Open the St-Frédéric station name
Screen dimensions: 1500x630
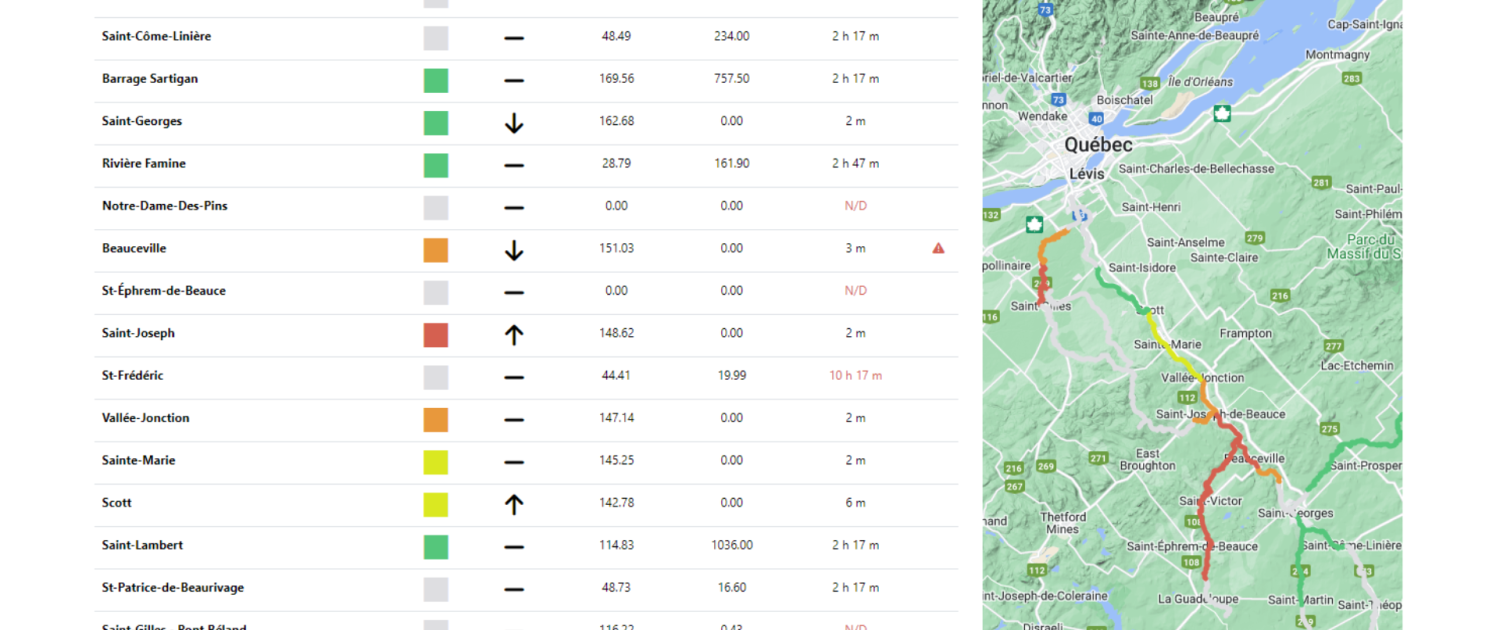132,376
